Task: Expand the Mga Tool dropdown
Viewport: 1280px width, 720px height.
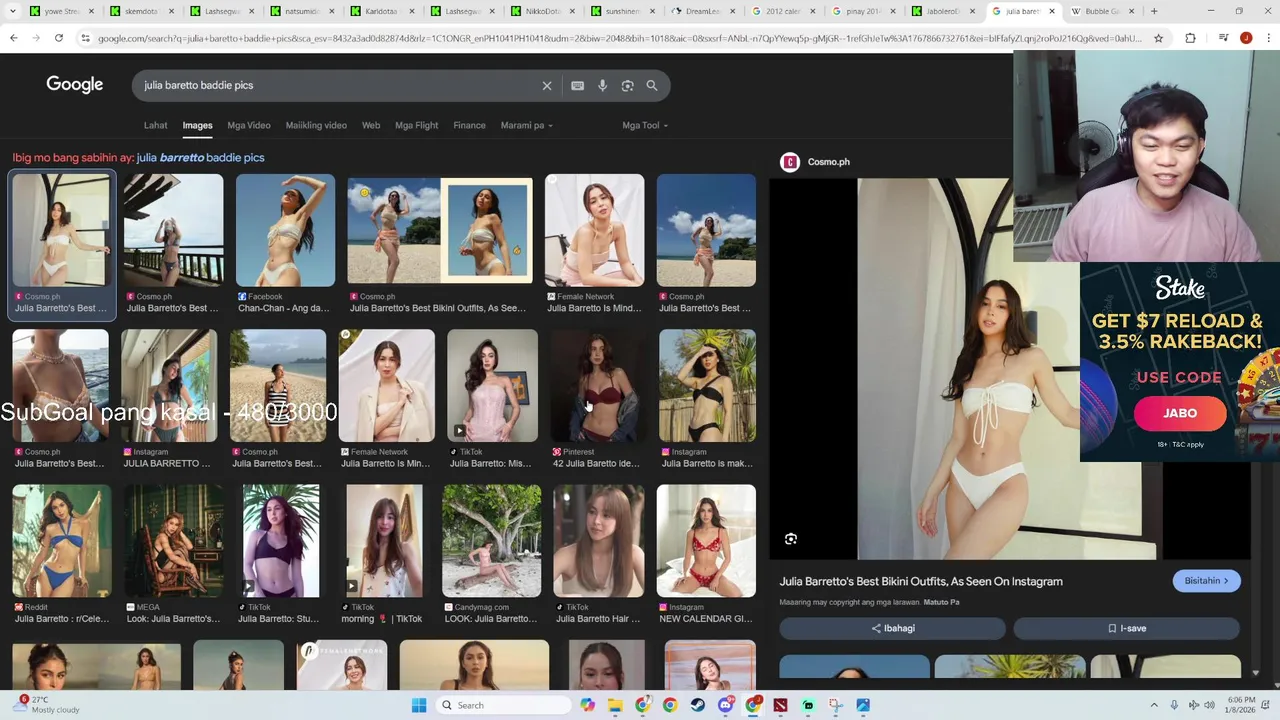Action: tap(645, 125)
